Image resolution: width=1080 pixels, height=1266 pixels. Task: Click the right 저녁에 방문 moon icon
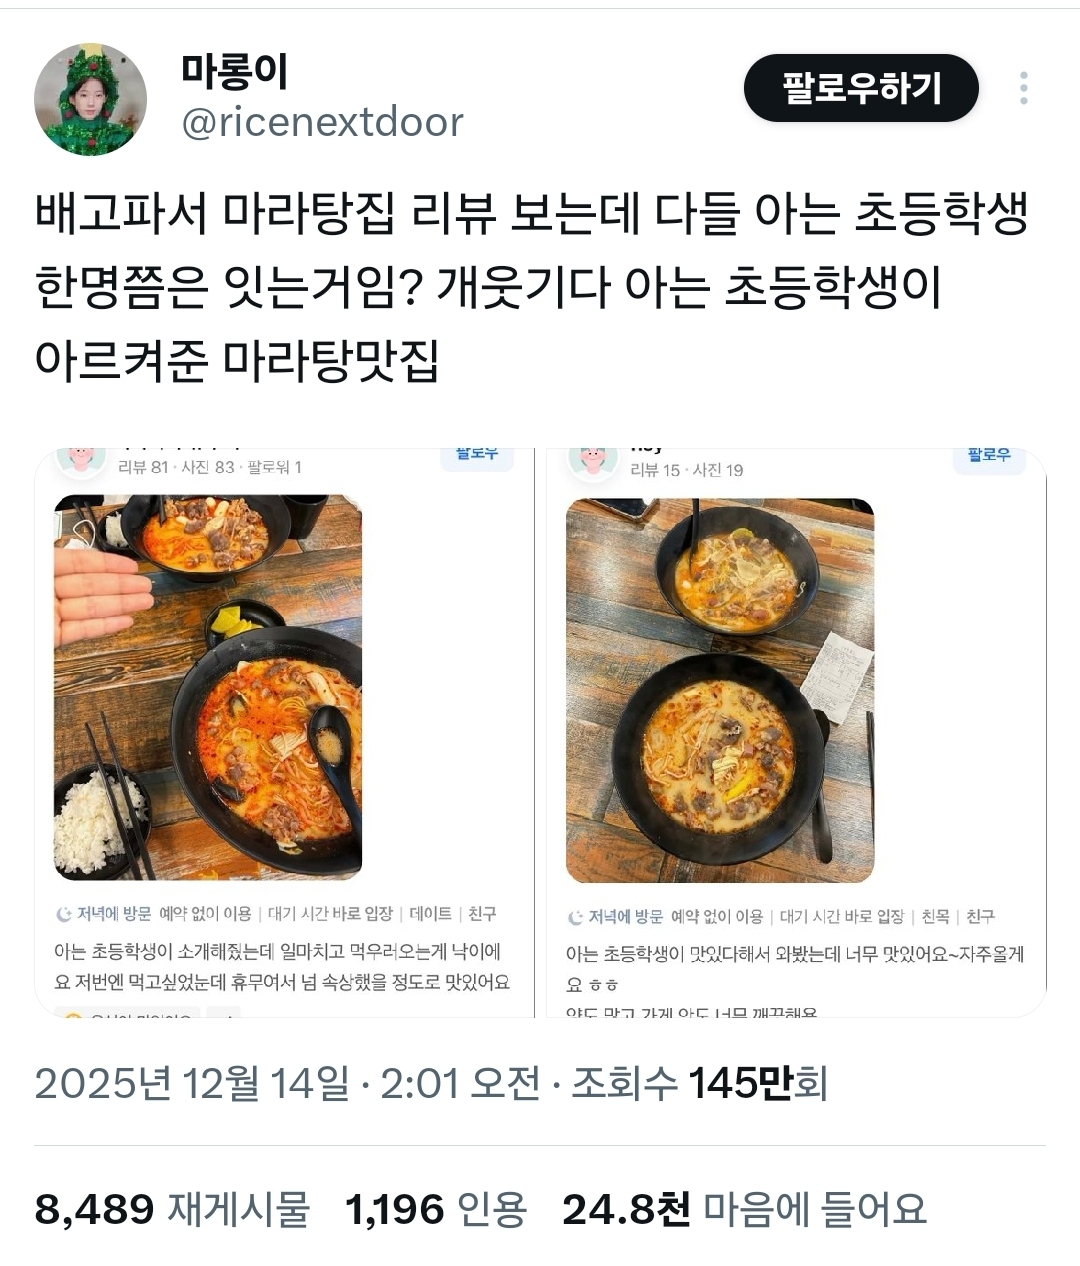point(575,917)
